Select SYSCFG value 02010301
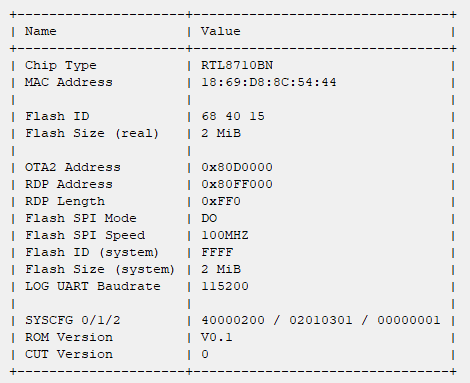This screenshot has height=383, width=470. [x=321, y=320]
